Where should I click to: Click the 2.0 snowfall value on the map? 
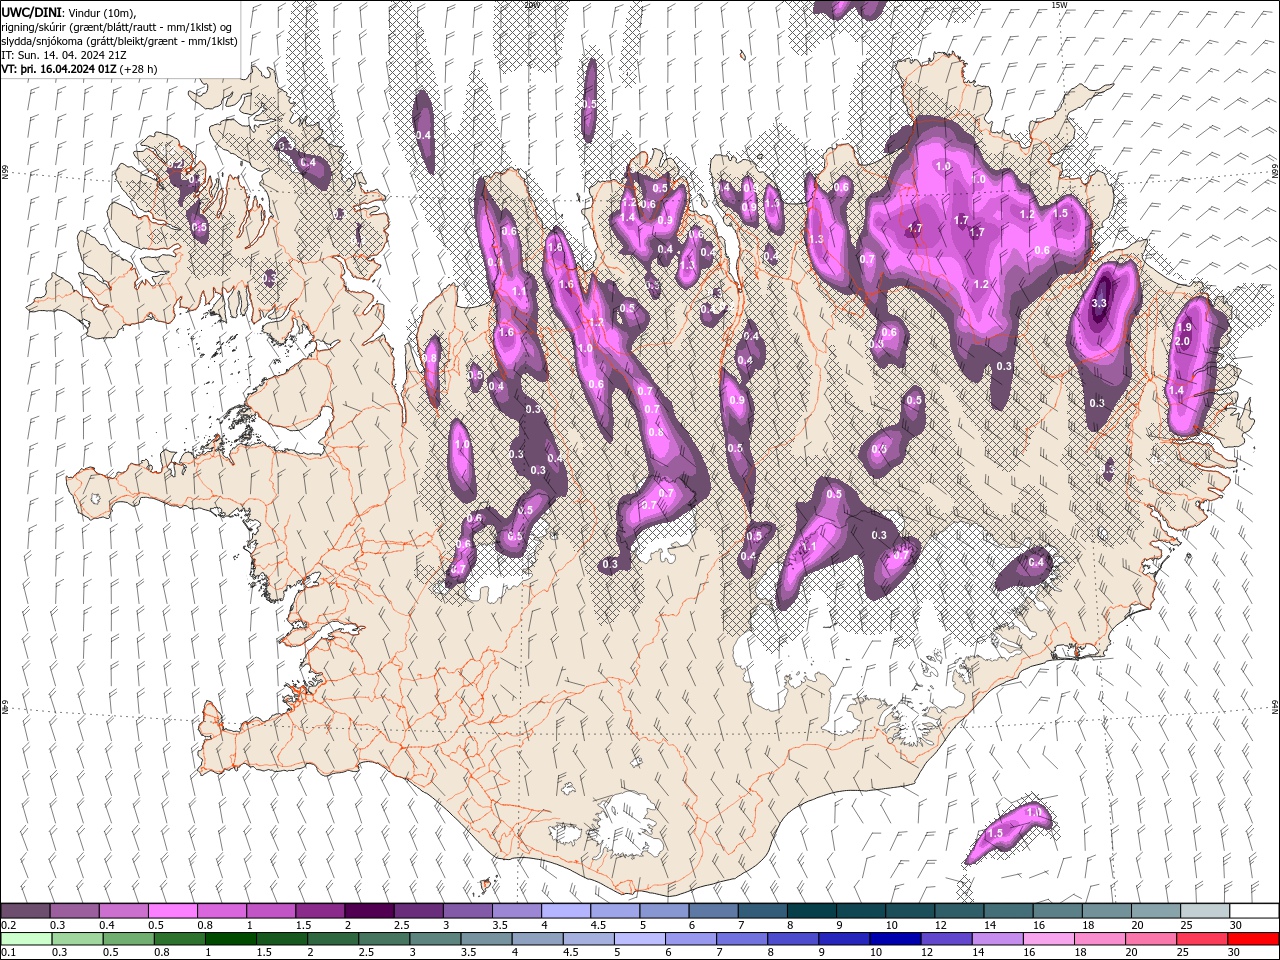point(1181,342)
